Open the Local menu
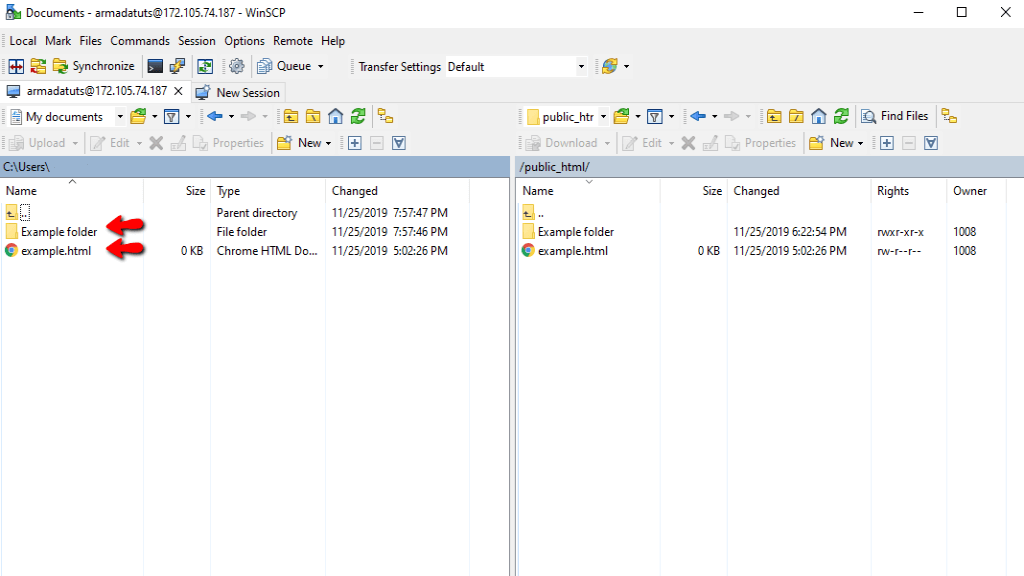 (x=23, y=40)
